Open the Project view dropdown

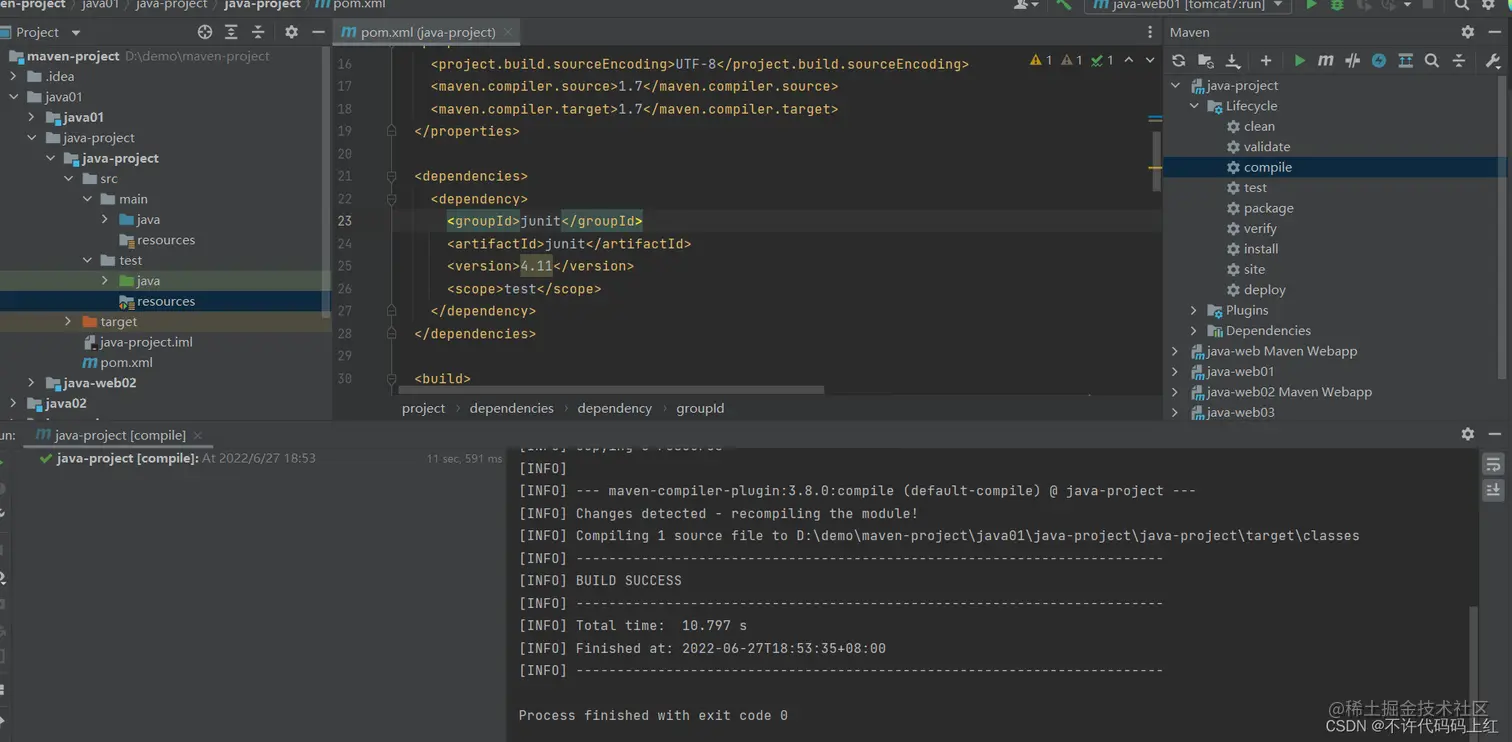point(76,32)
